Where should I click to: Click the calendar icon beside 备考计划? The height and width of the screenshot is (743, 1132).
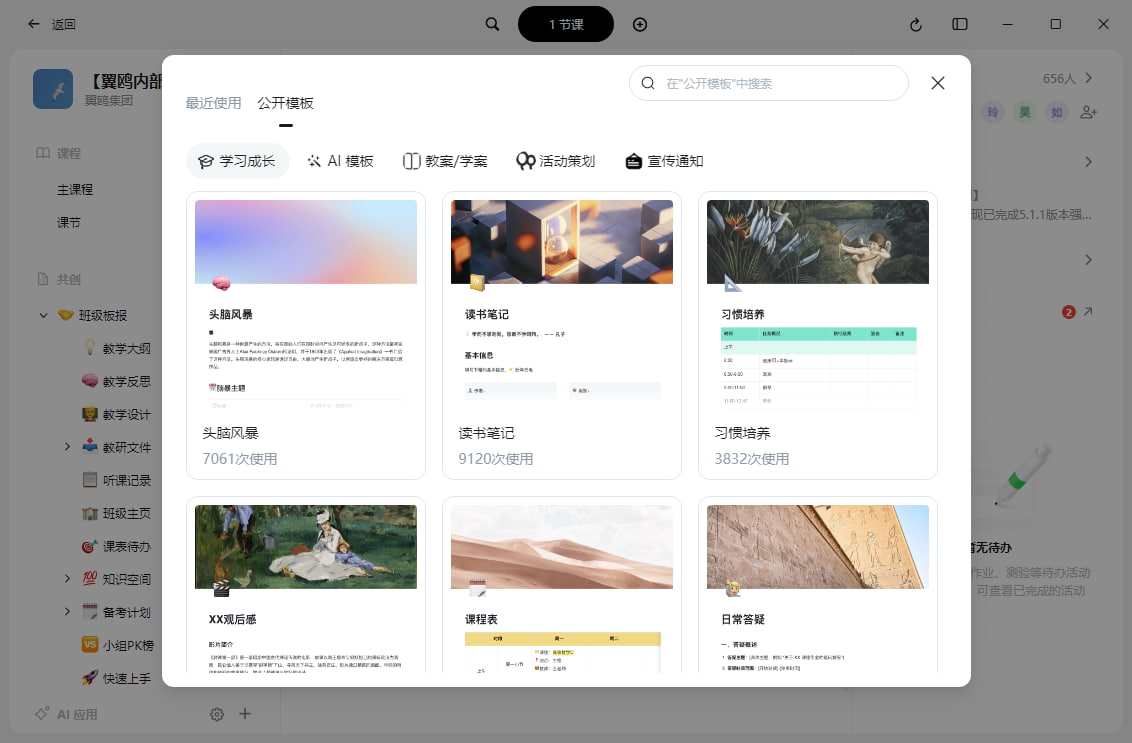[x=90, y=612]
